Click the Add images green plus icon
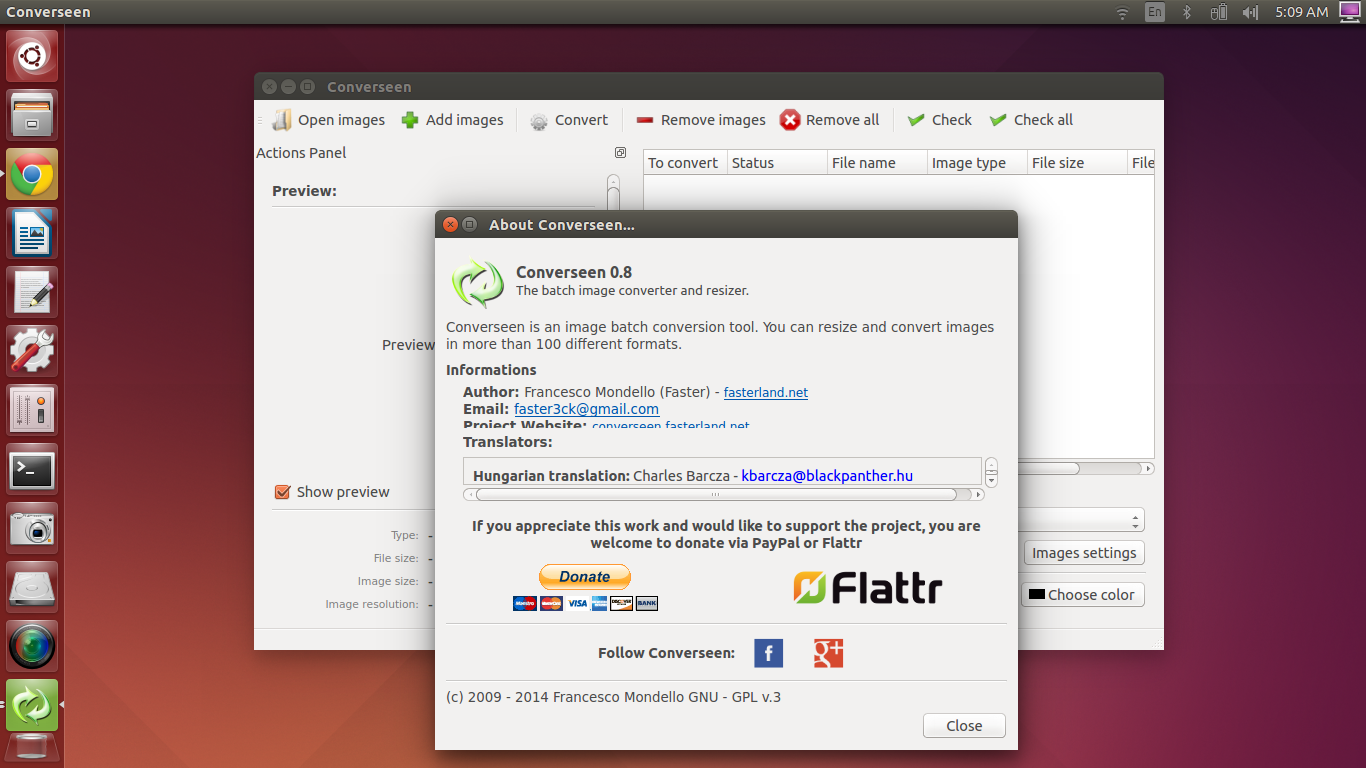Image resolution: width=1366 pixels, height=768 pixels. [x=410, y=120]
